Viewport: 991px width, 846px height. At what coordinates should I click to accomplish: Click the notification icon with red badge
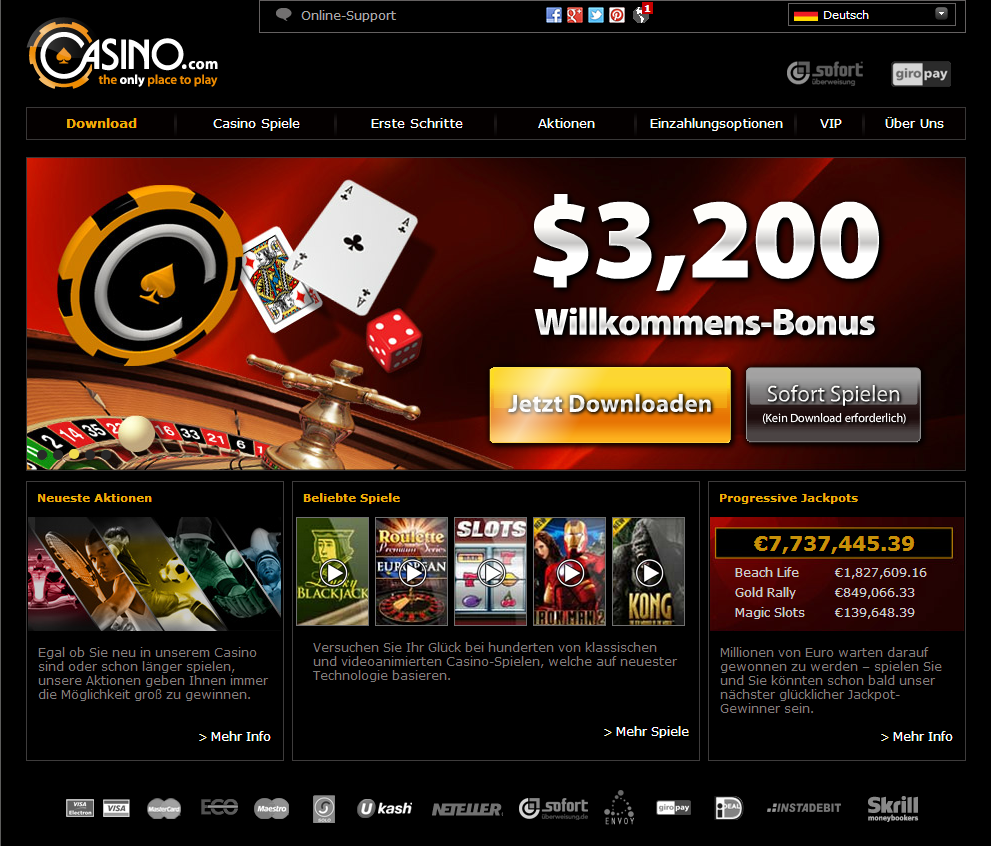[642, 13]
